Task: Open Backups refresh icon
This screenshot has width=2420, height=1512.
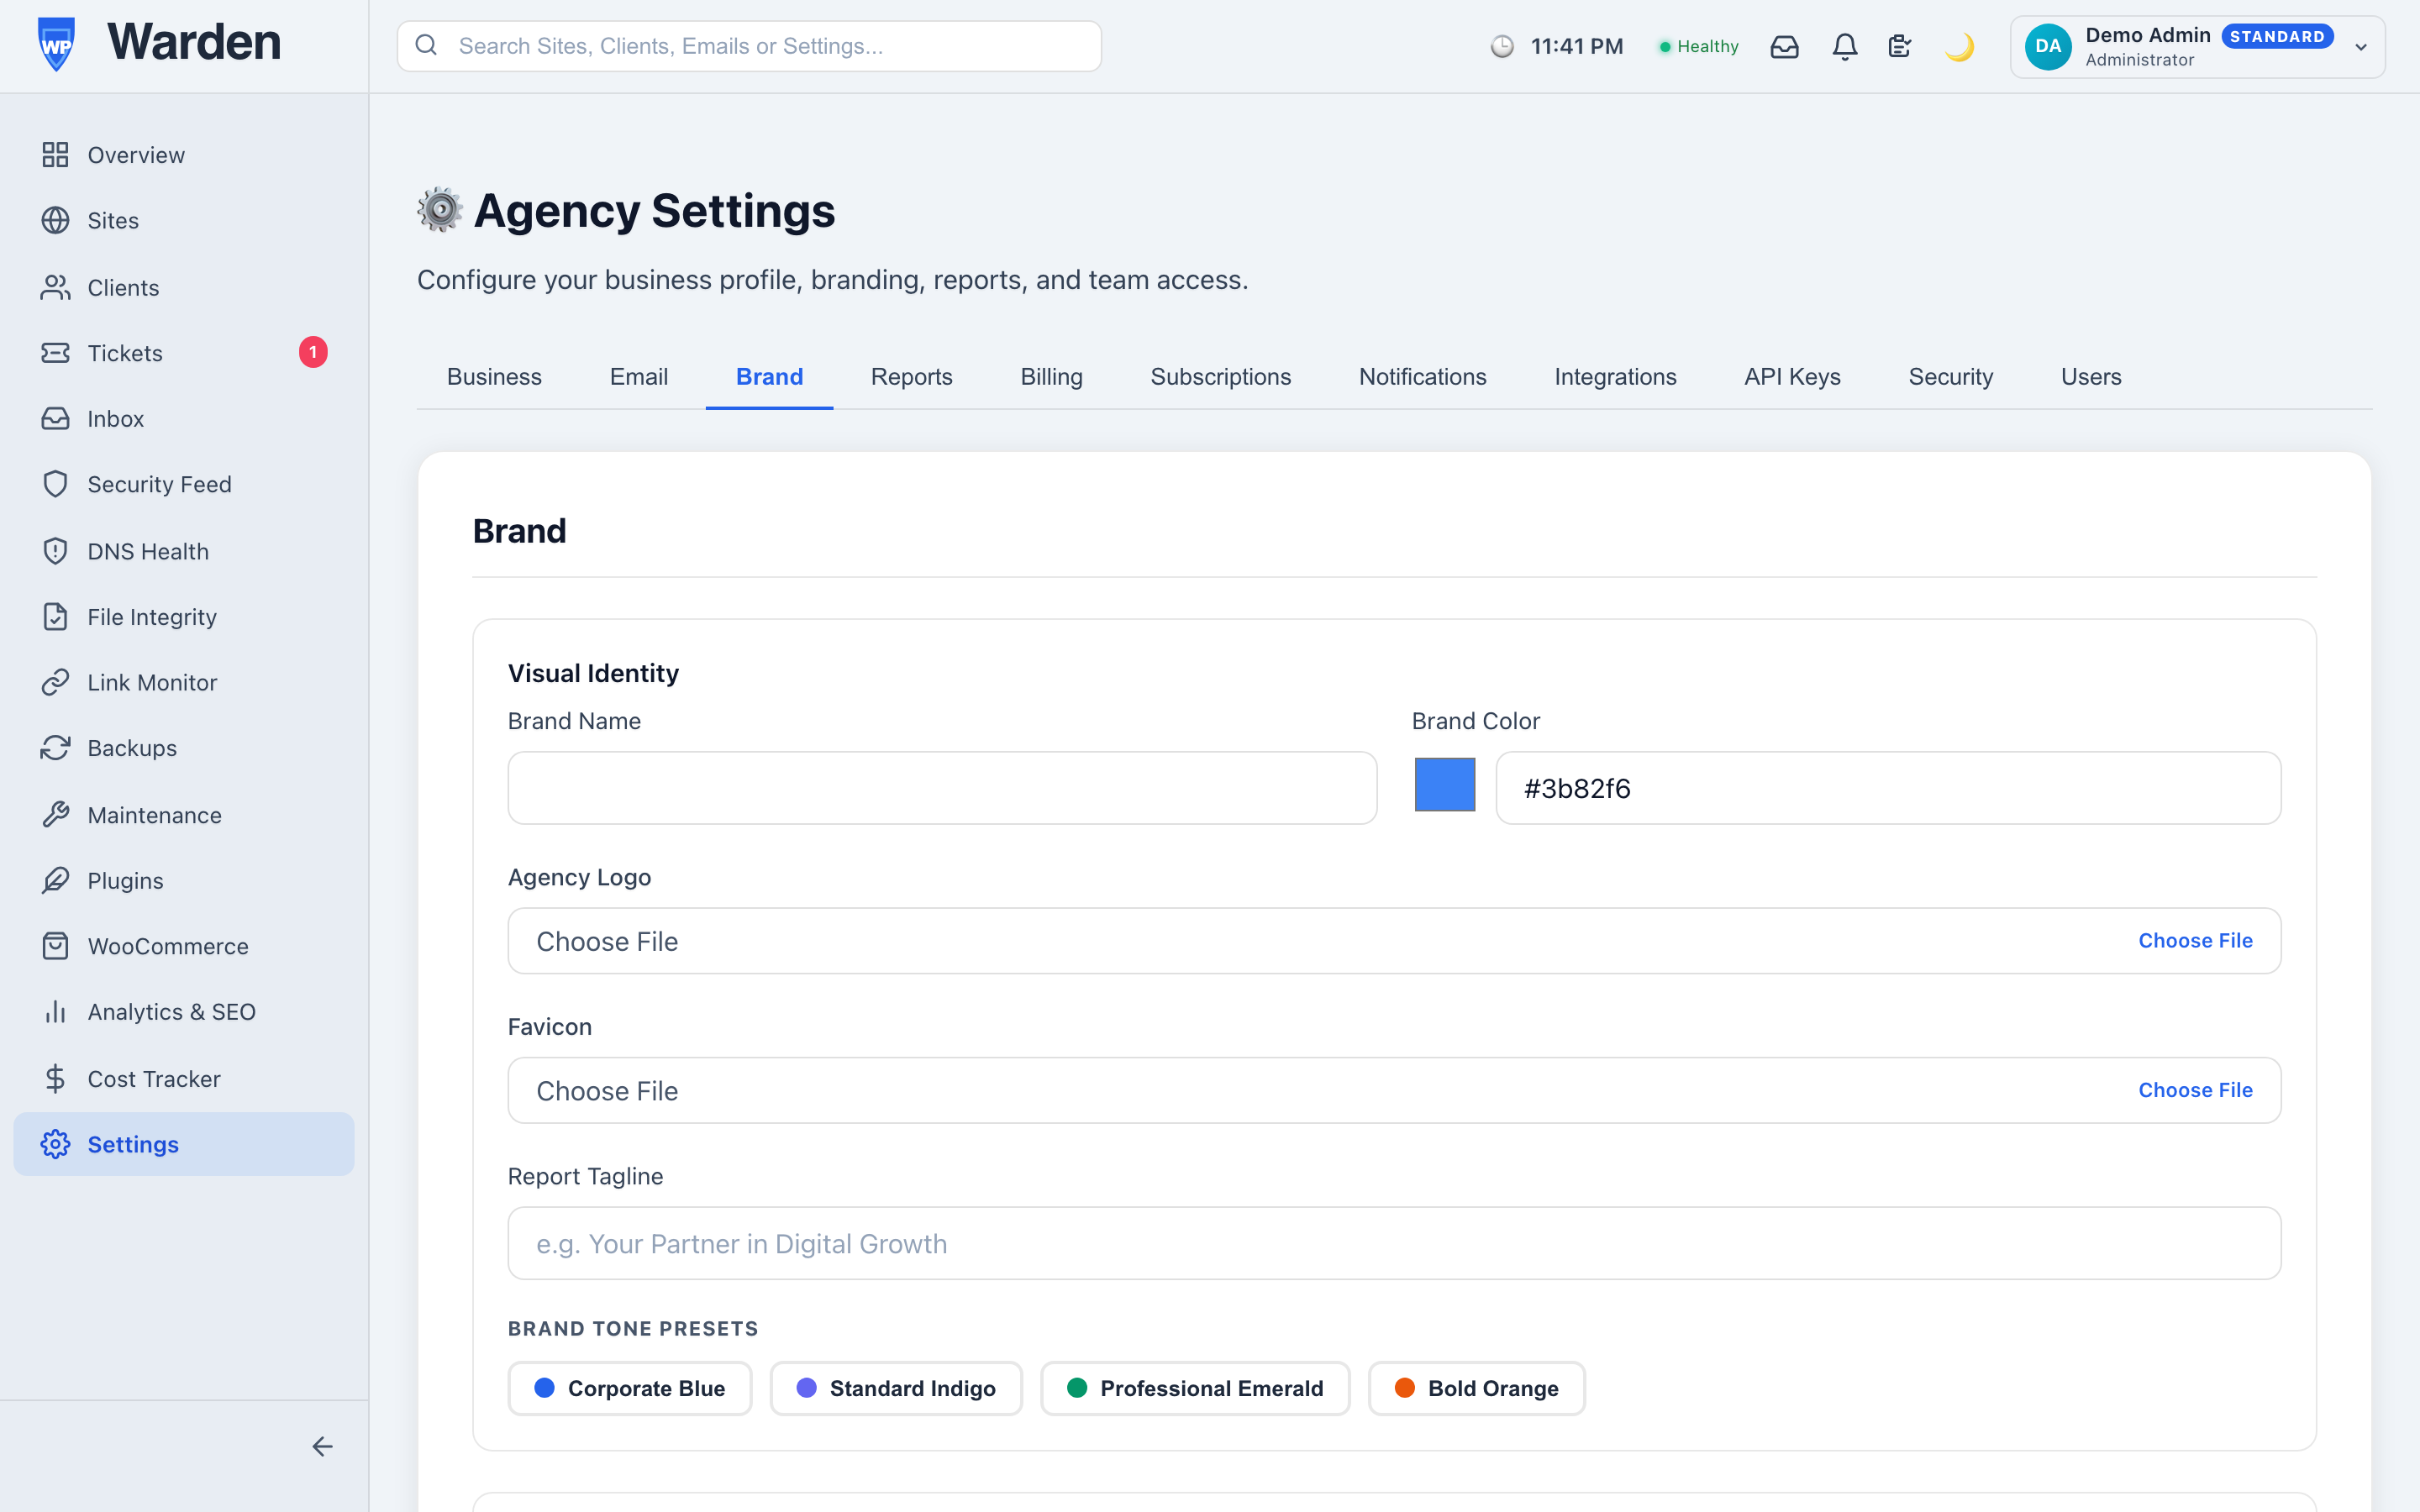Action: tap(55, 748)
